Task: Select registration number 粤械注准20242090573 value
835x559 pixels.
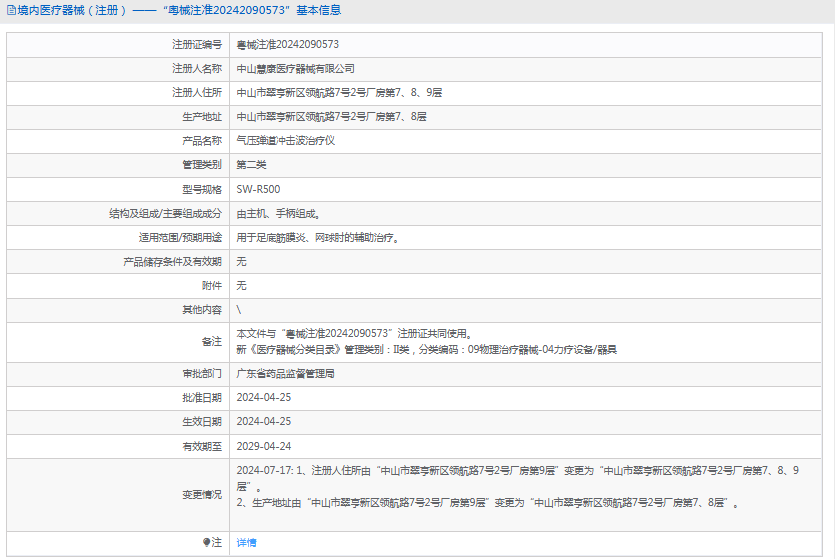Action: tap(288, 45)
